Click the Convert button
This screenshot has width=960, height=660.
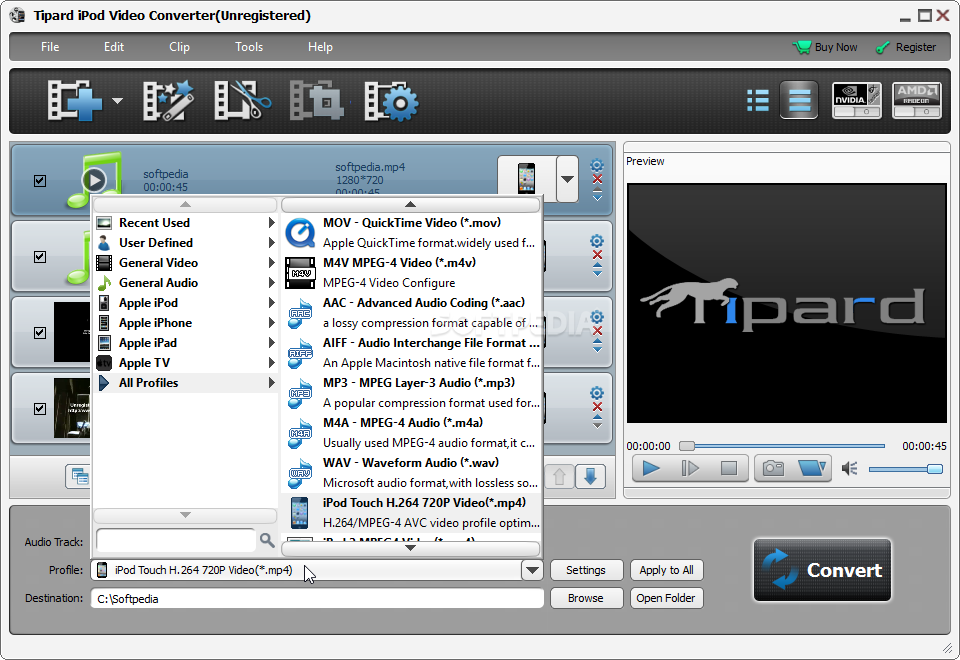tap(822, 570)
